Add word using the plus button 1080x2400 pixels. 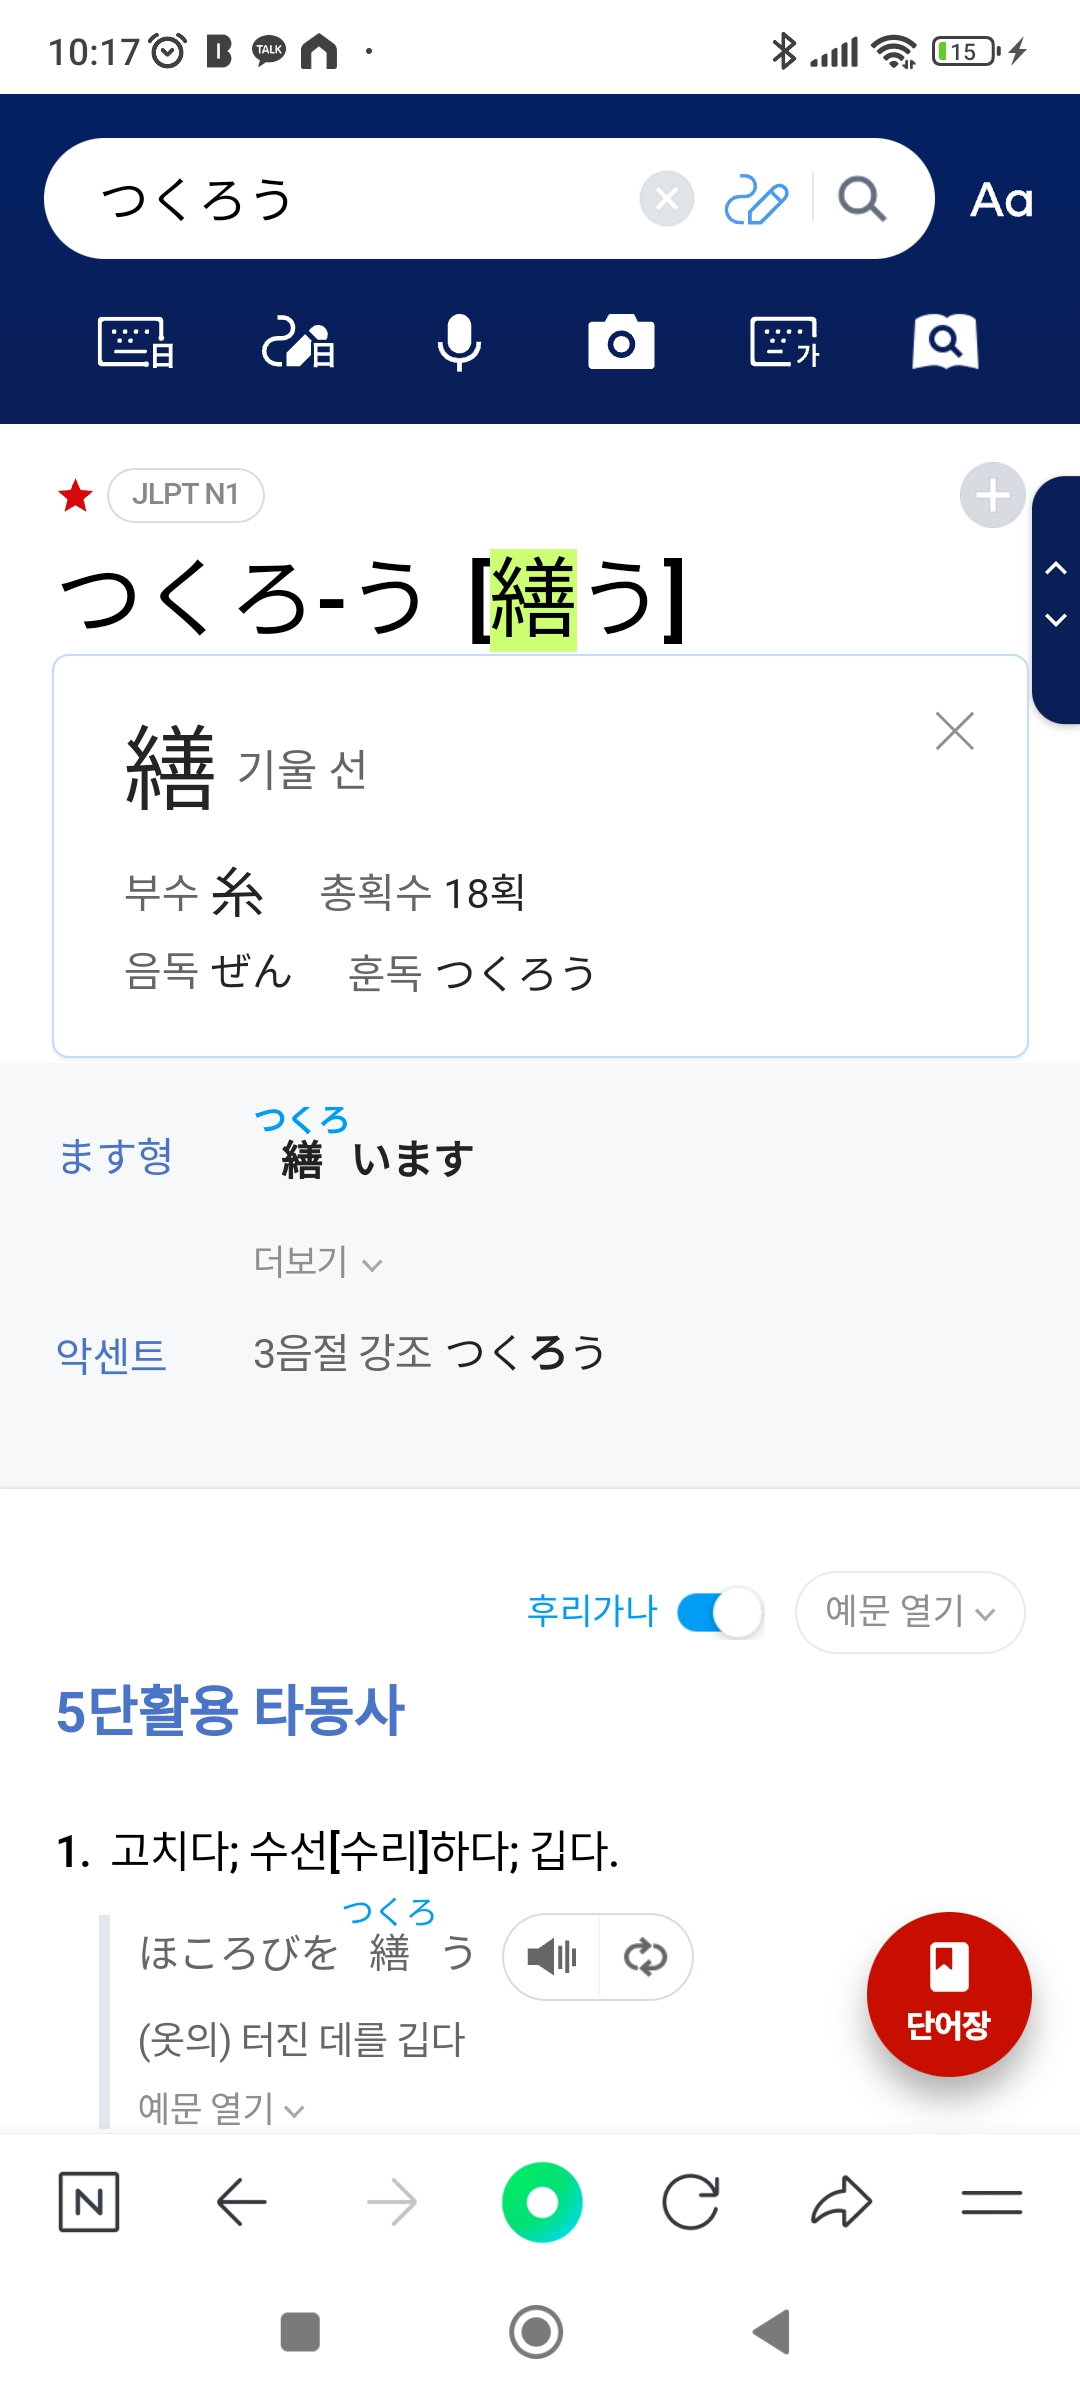[x=992, y=495]
